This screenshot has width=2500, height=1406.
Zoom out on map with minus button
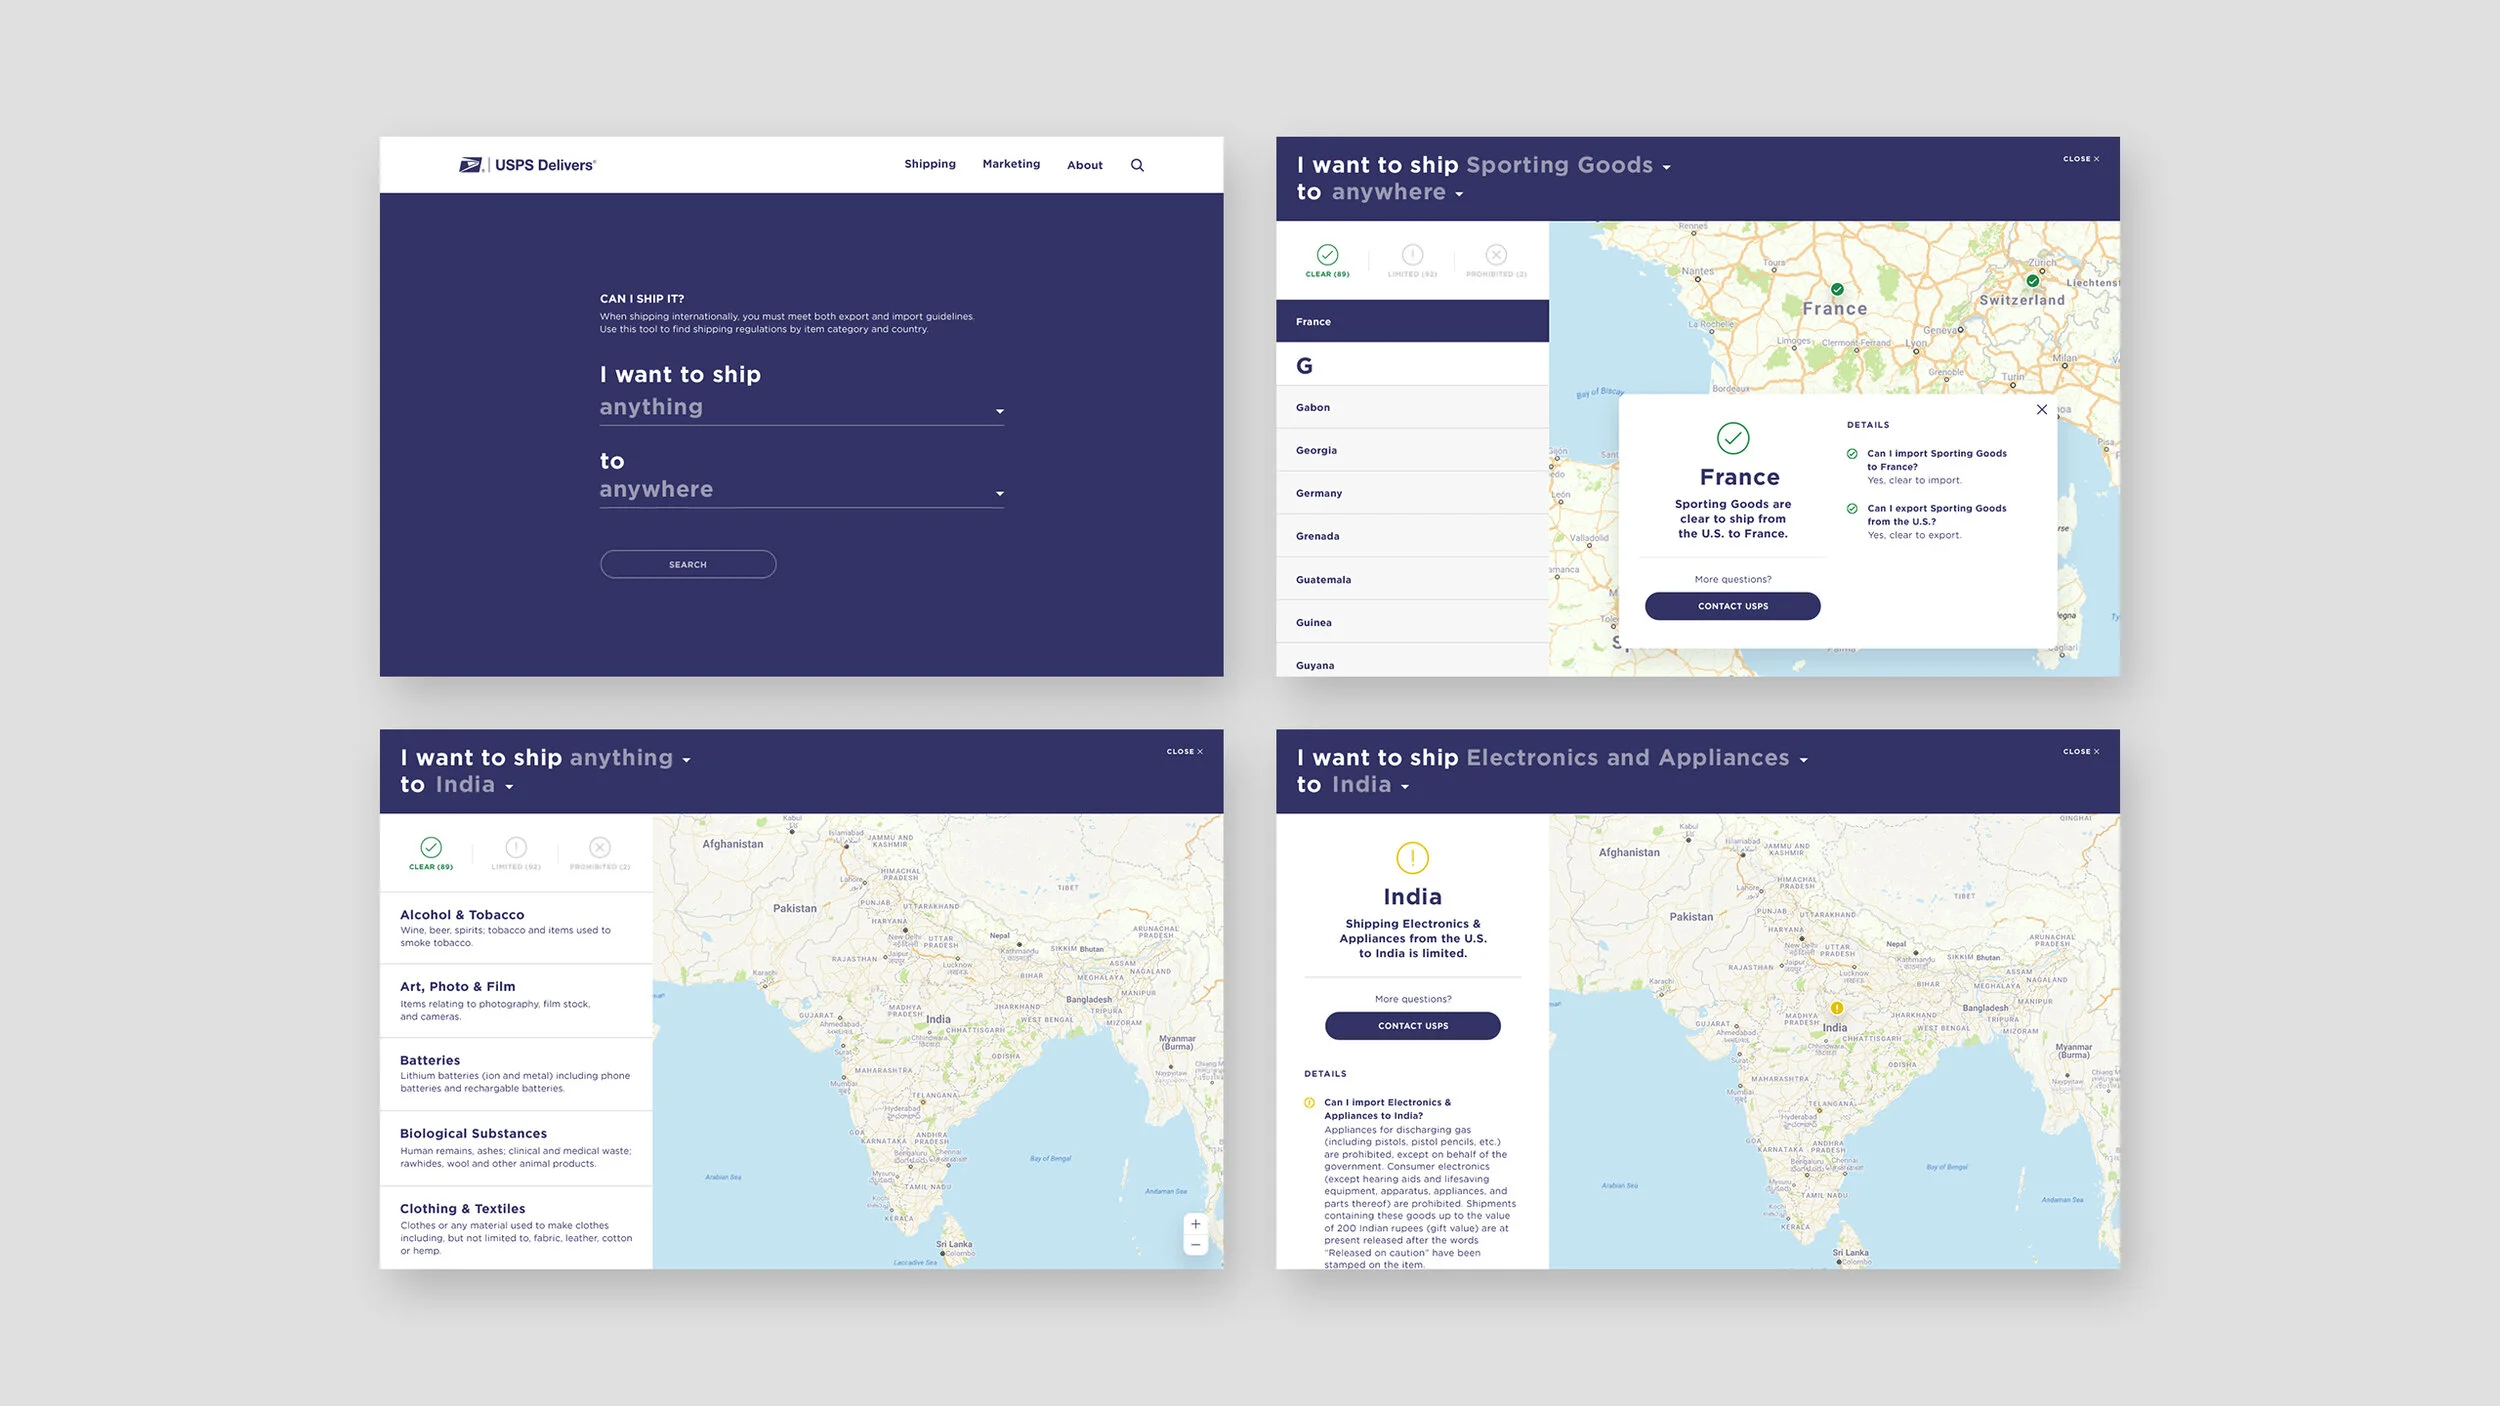(1195, 1246)
